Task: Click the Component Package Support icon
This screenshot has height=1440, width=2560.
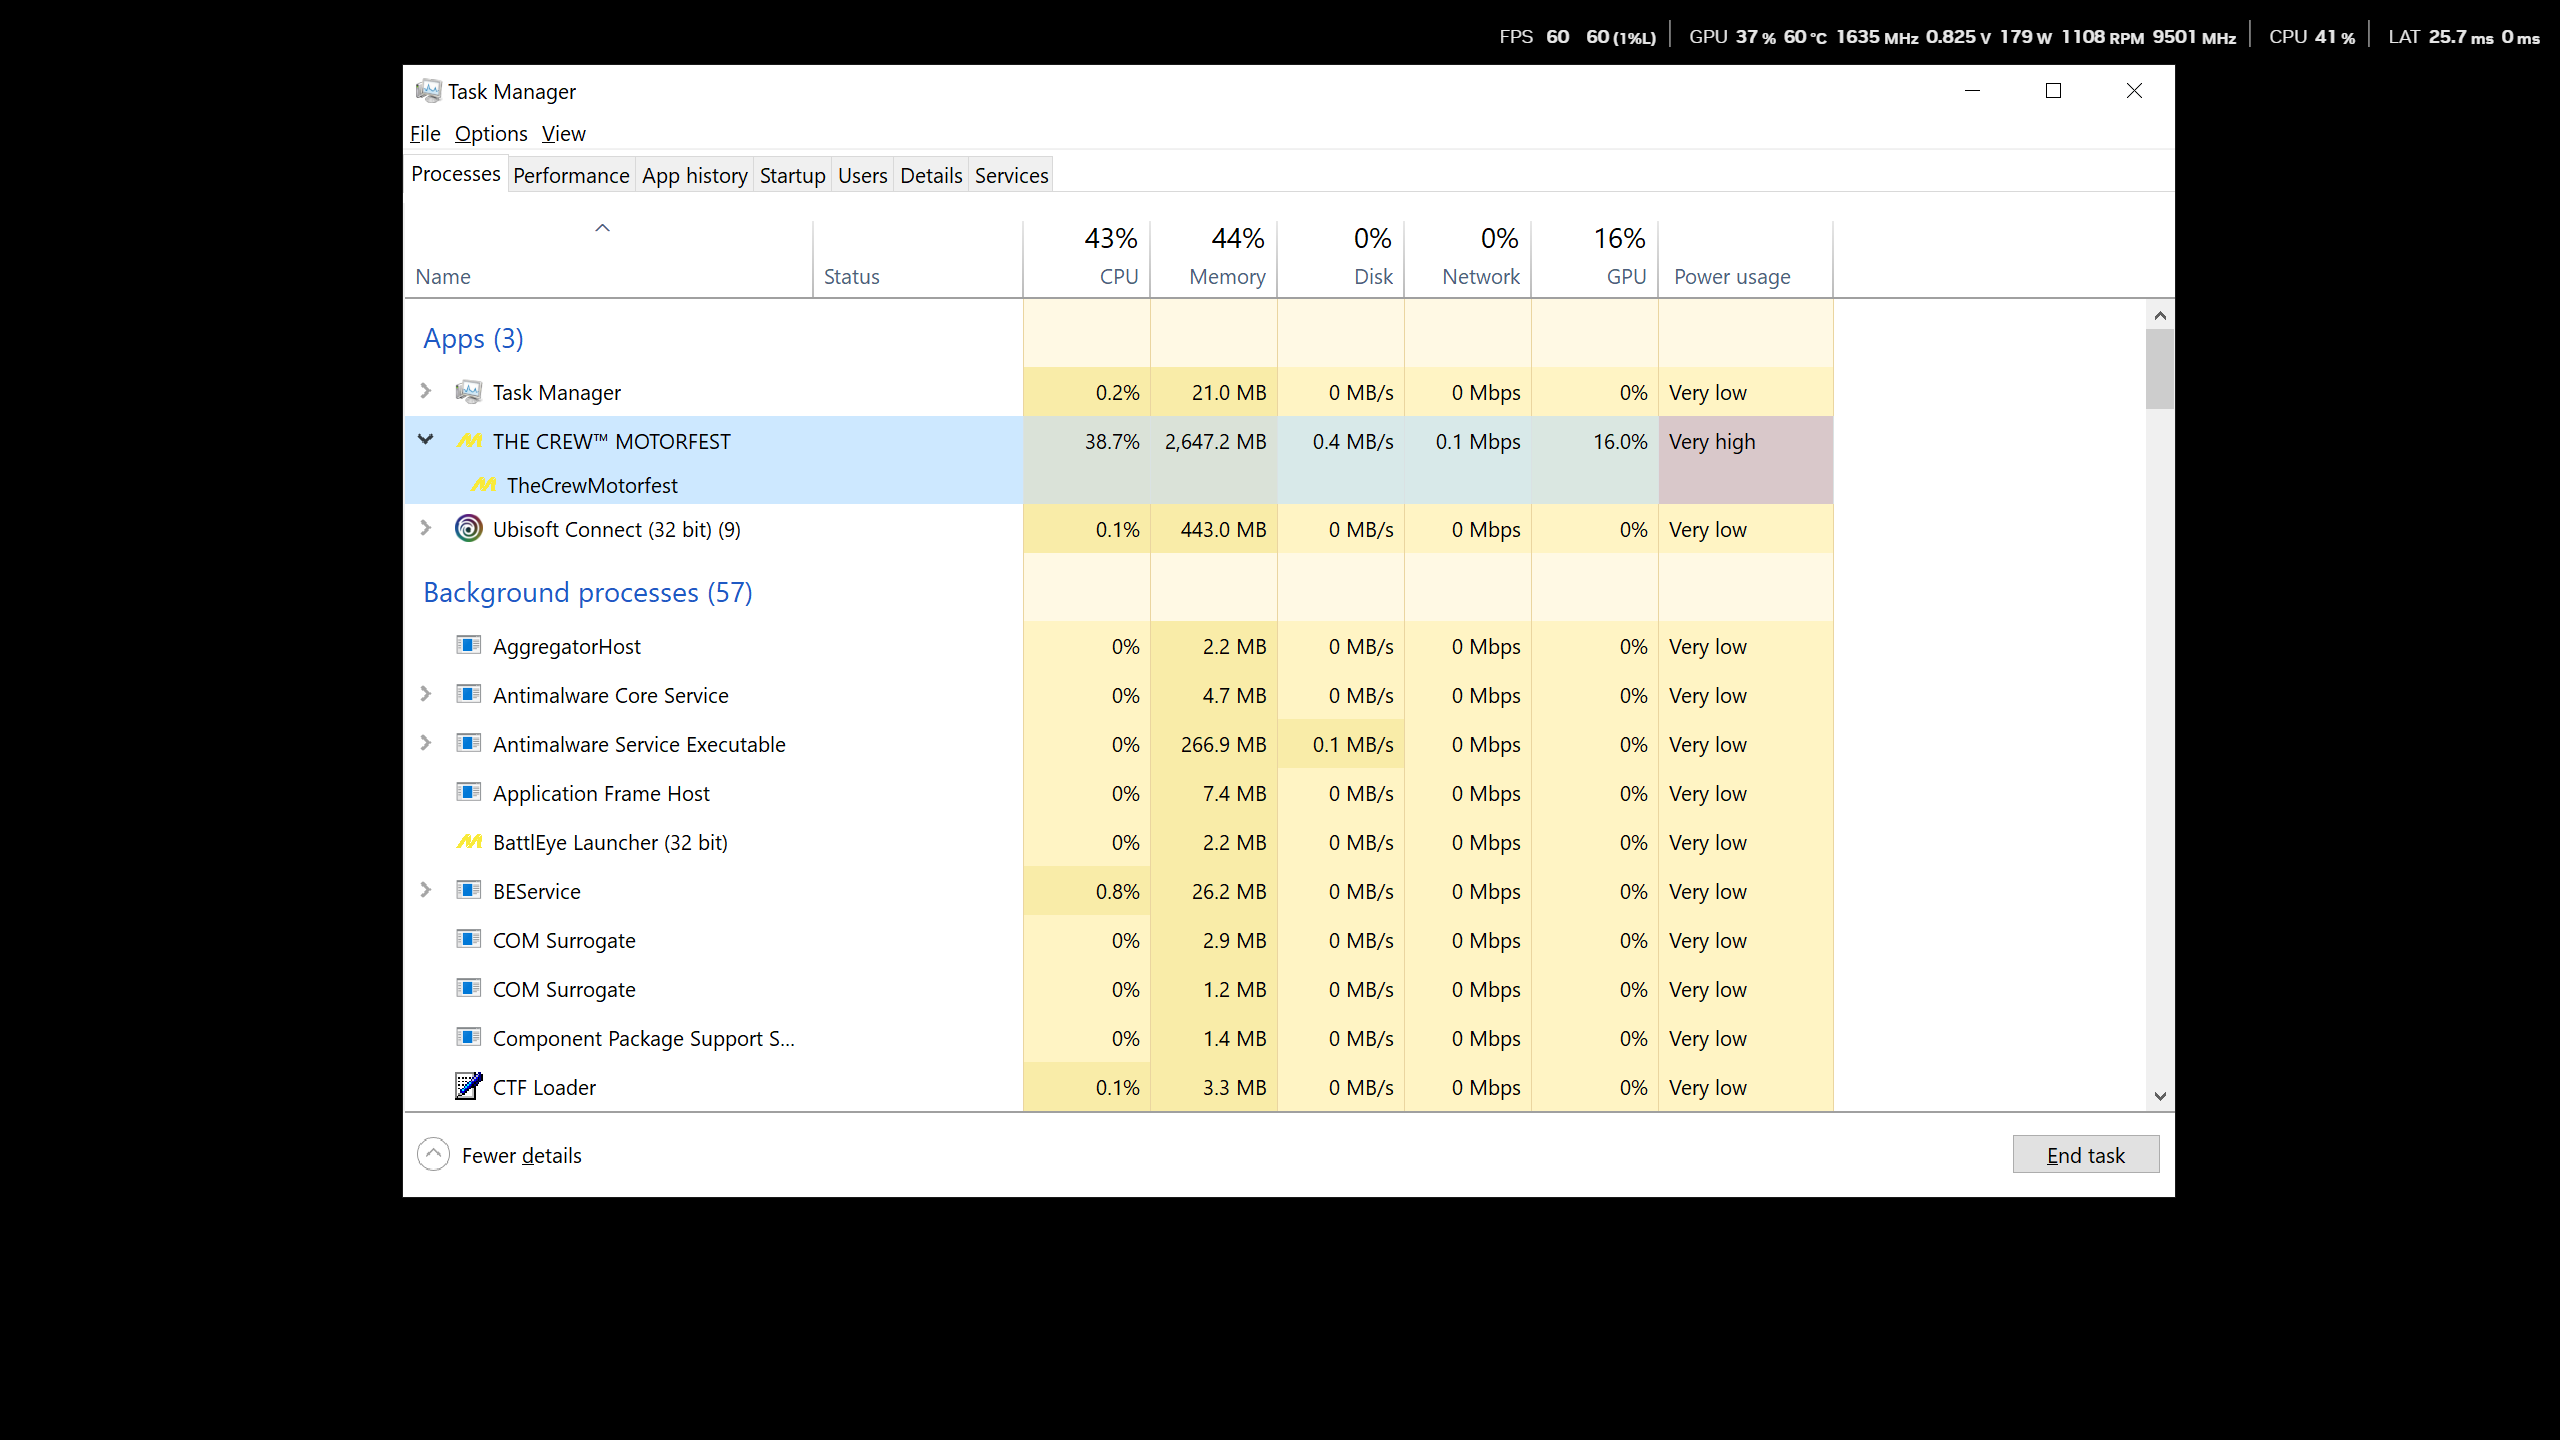Action: [x=468, y=1037]
